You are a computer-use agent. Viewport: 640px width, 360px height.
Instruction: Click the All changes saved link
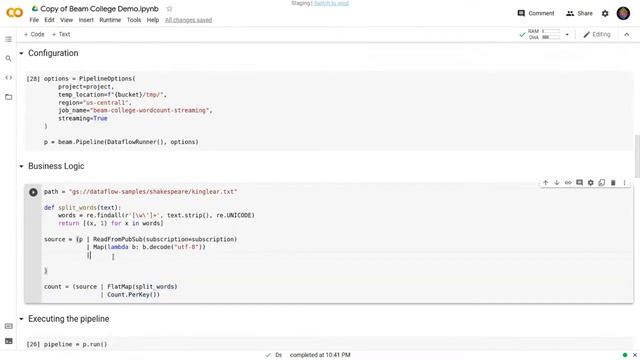pos(189,20)
